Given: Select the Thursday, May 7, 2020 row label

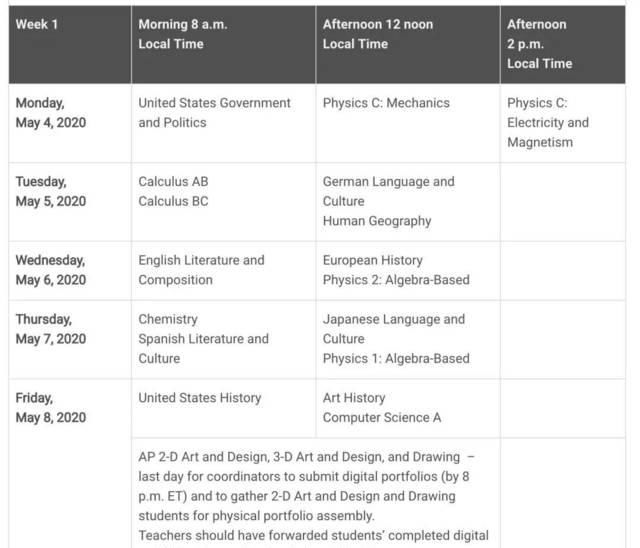Looking at the screenshot, I should (x=50, y=329).
